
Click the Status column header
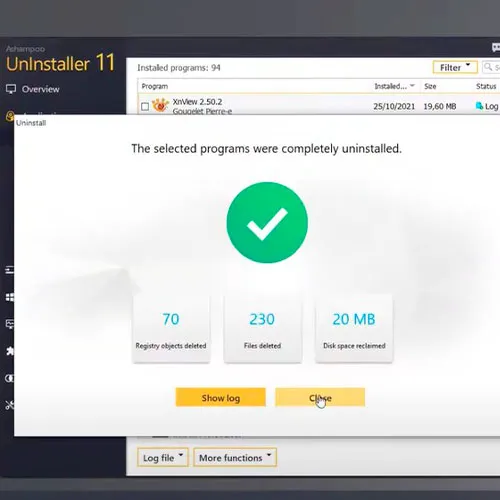[486, 86]
